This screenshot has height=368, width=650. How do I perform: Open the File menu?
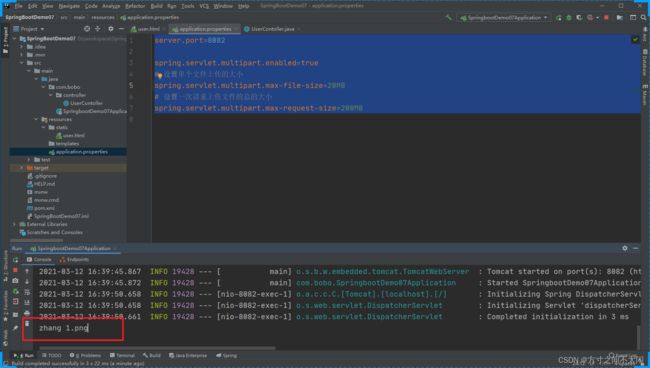(19, 6)
